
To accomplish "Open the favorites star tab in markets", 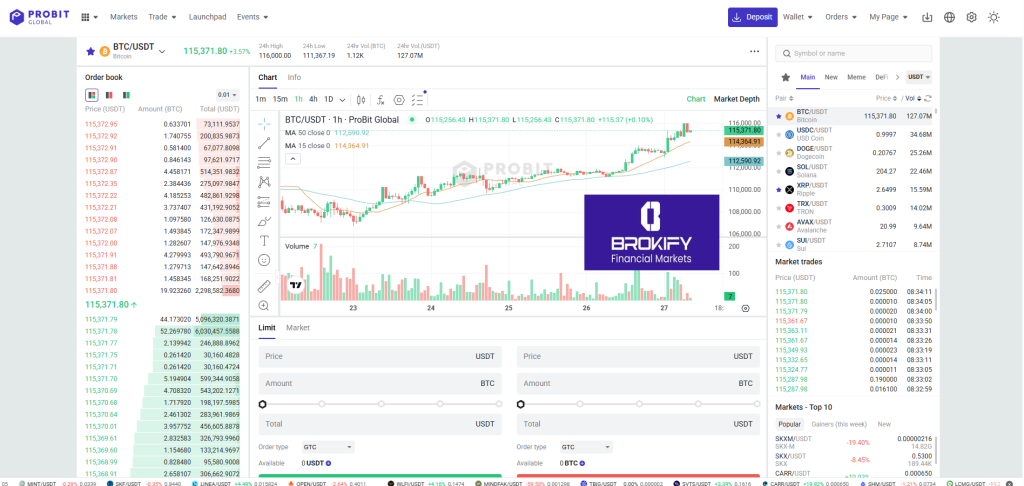I will coord(786,77).
